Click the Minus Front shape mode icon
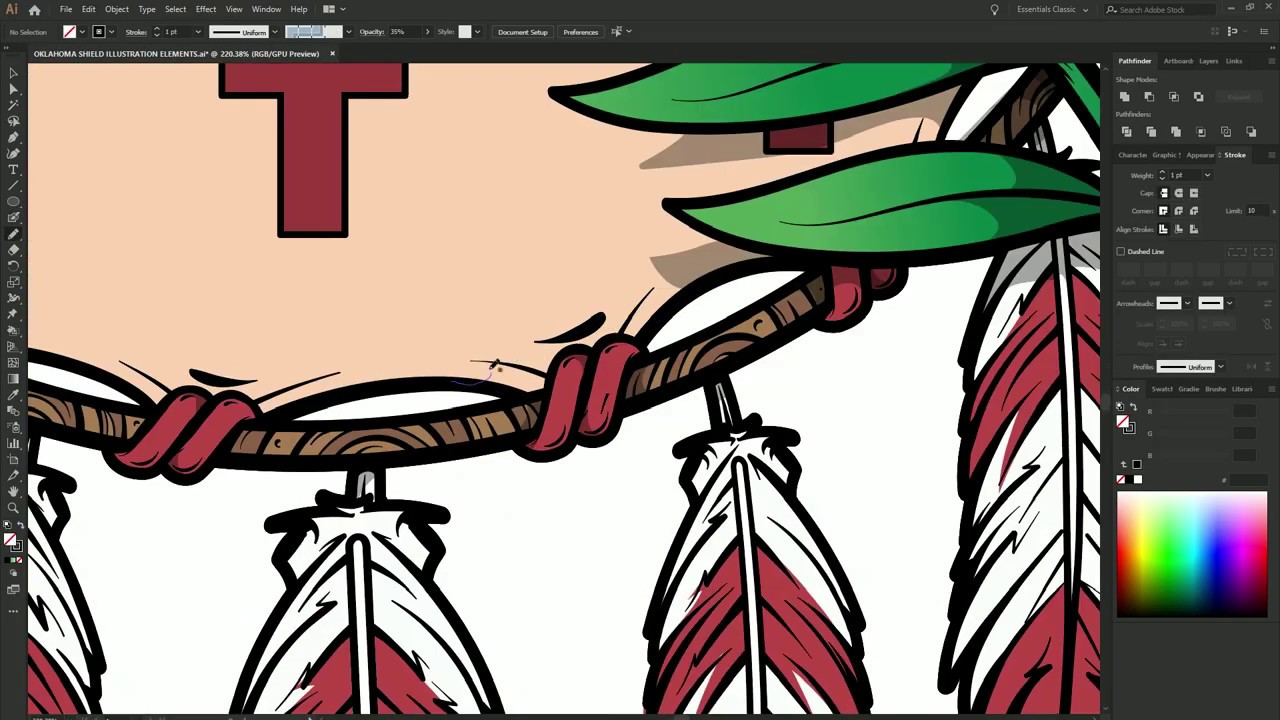The height and width of the screenshot is (720, 1280). [x=1149, y=97]
